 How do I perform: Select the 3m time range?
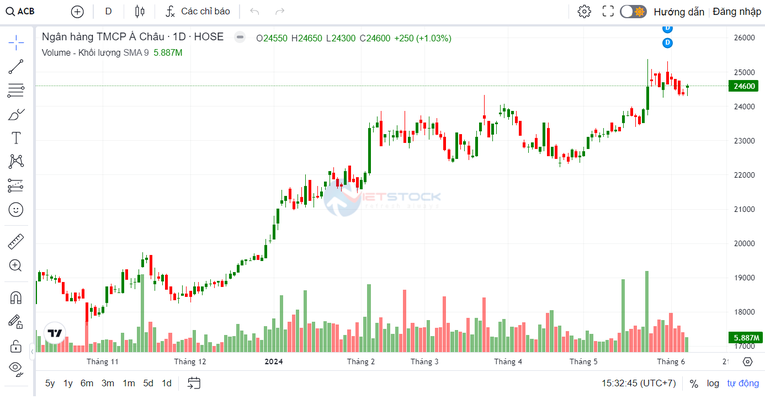click(108, 383)
